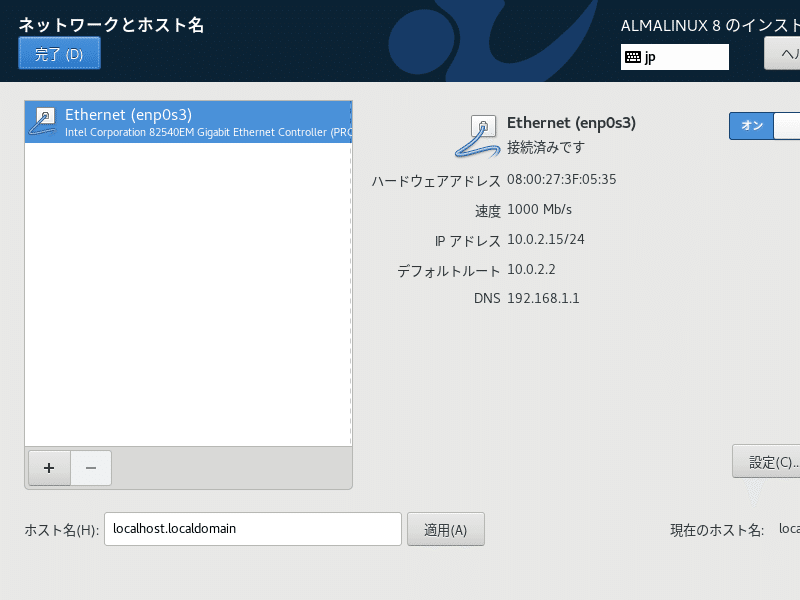800x600 pixels.
Task: Click the ホスト名(H): label
Action: 62,530
